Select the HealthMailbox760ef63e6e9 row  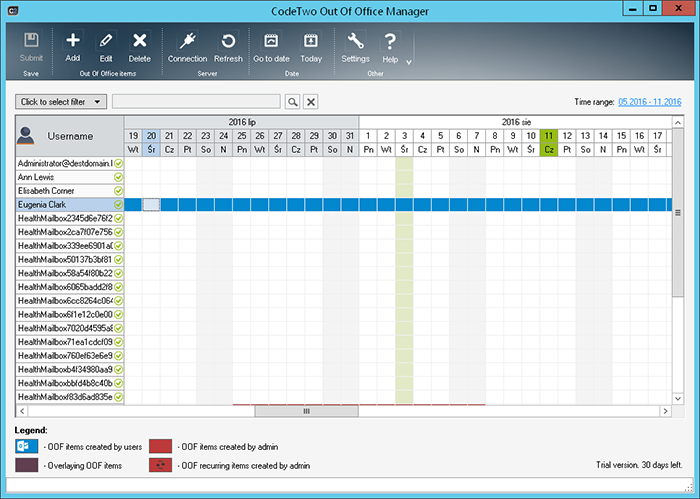pyautogui.click(x=70, y=356)
